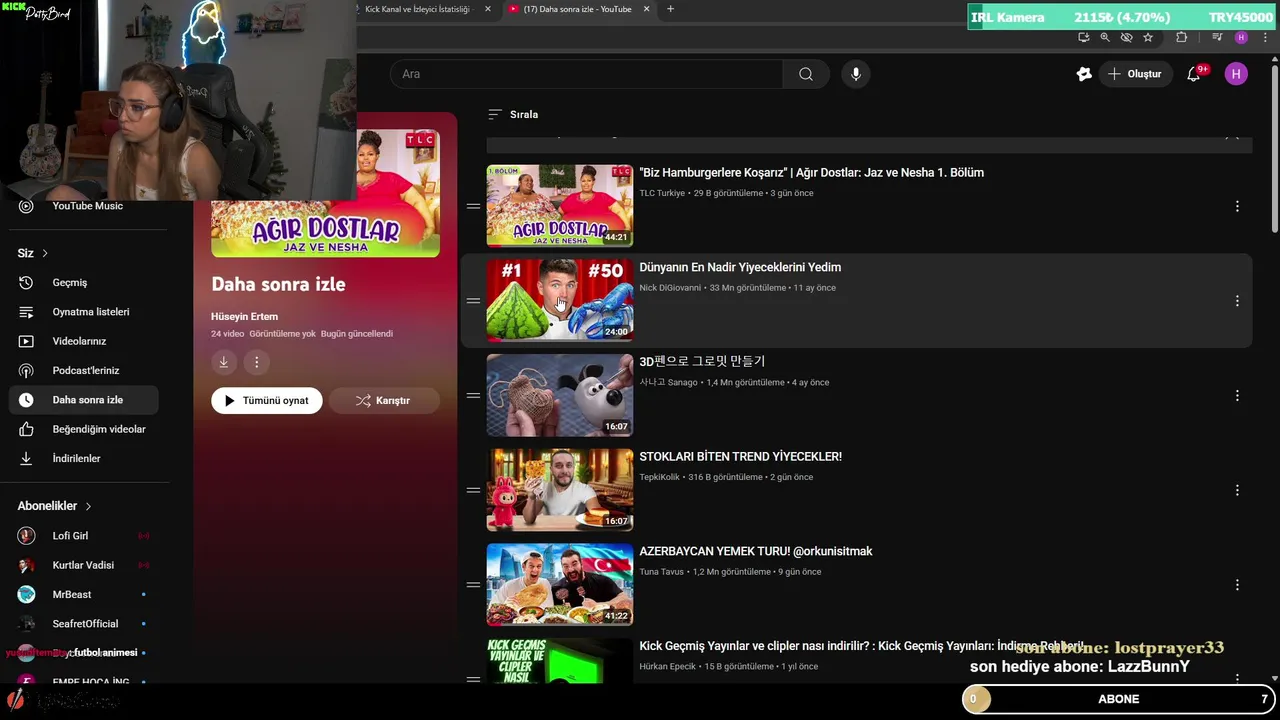Click Lofi Girl channel avatar
1280x720 pixels.
pos(27,536)
